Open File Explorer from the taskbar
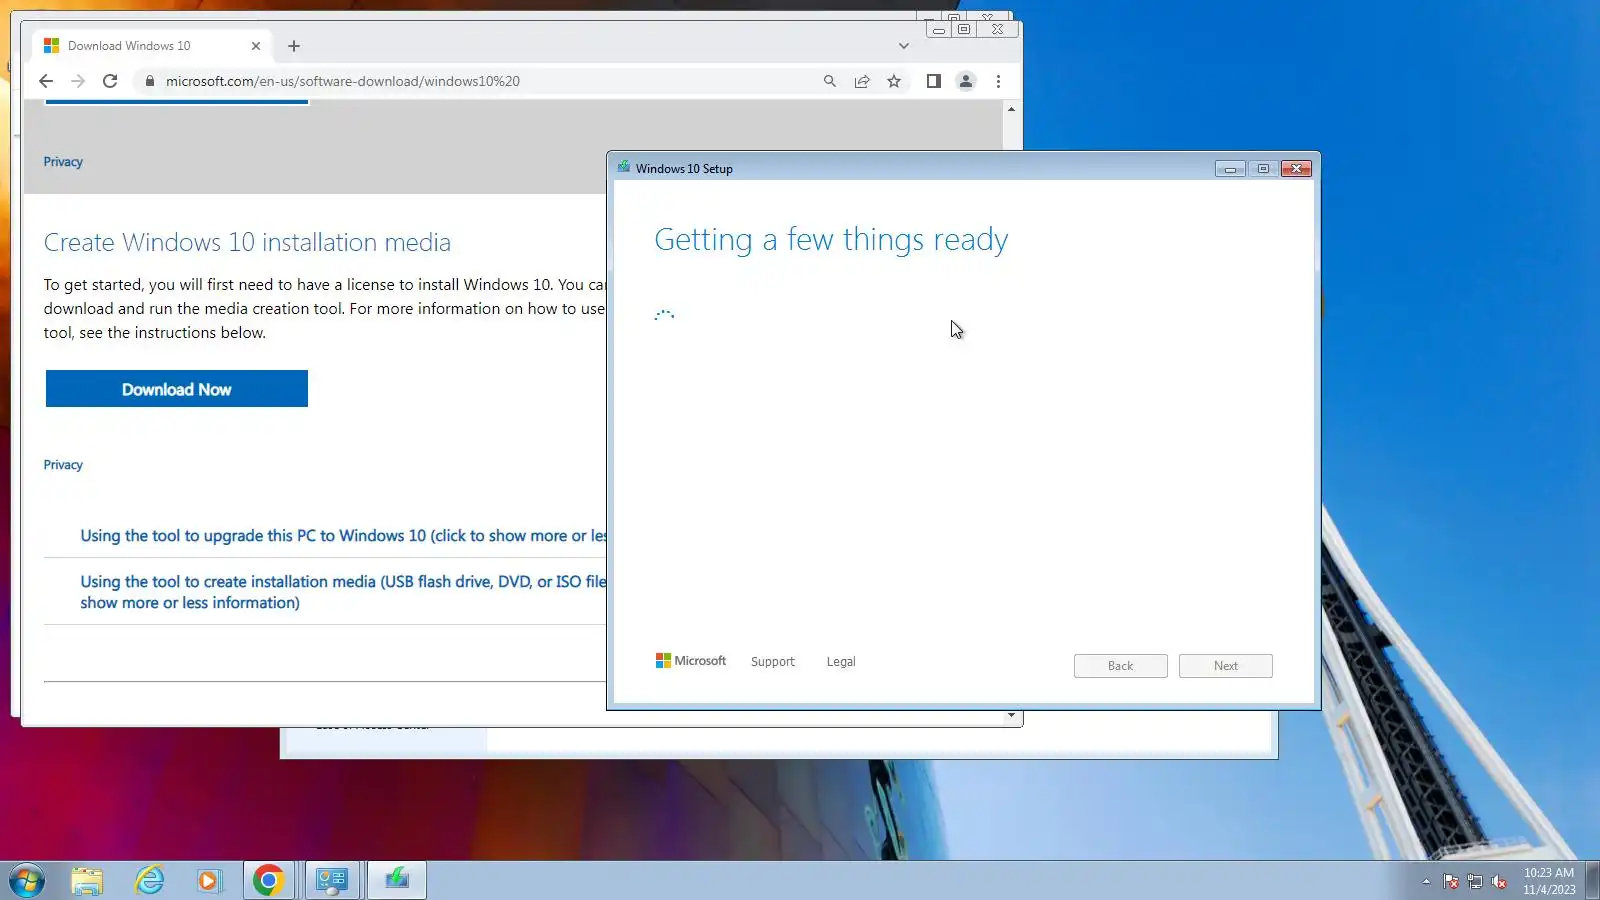This screenshot has width=1600, height=900. (x=88, y=881)
